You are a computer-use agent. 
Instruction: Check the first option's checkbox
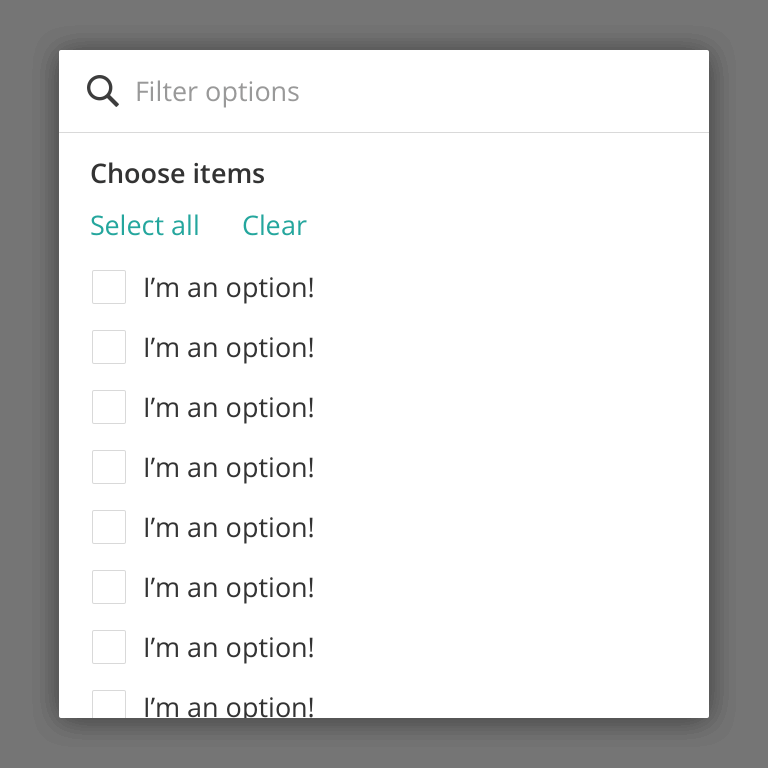click(109, 287)
